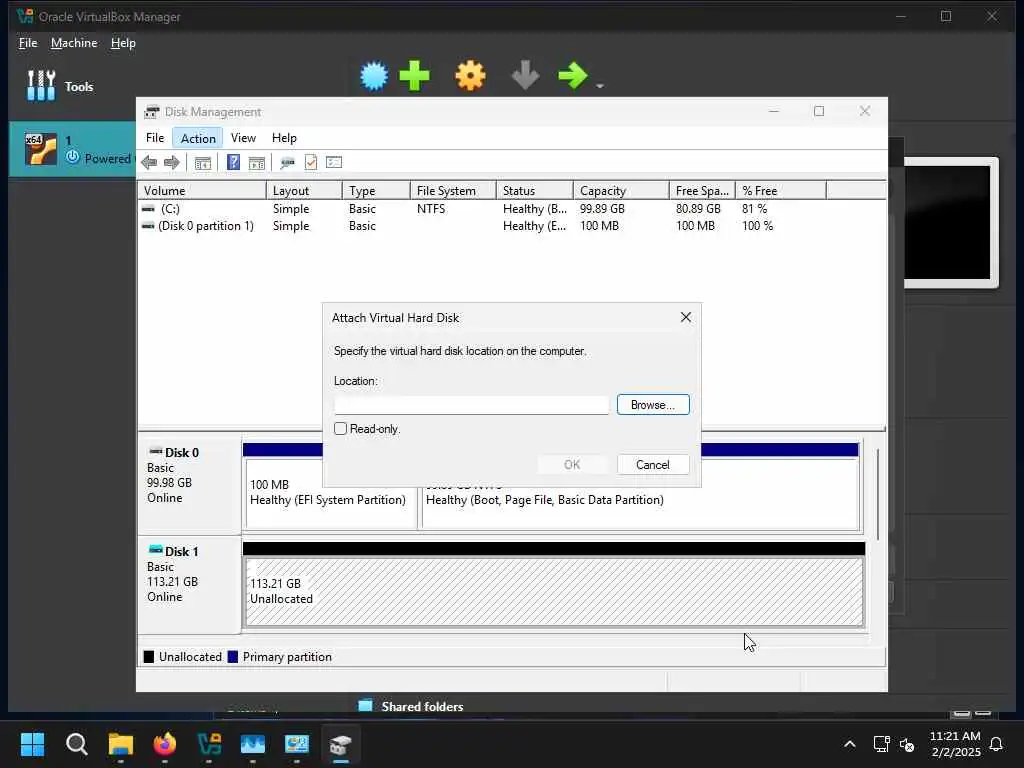Open the File menu in Disk Management

tap(155, 138)
